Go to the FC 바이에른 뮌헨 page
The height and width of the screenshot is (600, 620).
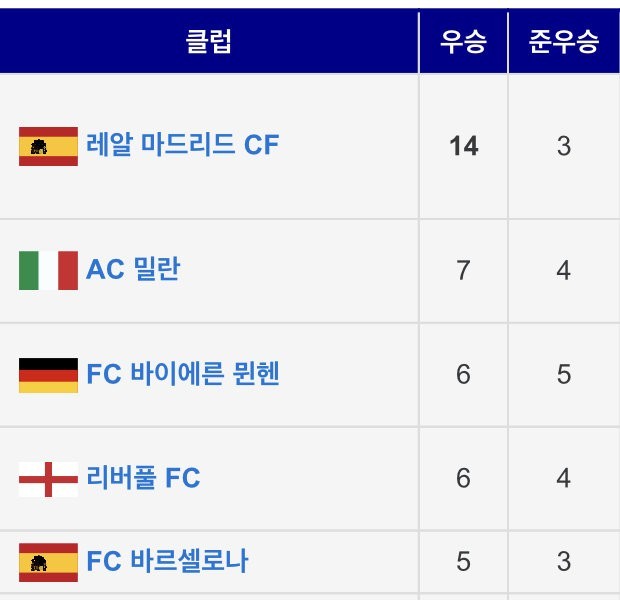[183, 374]
